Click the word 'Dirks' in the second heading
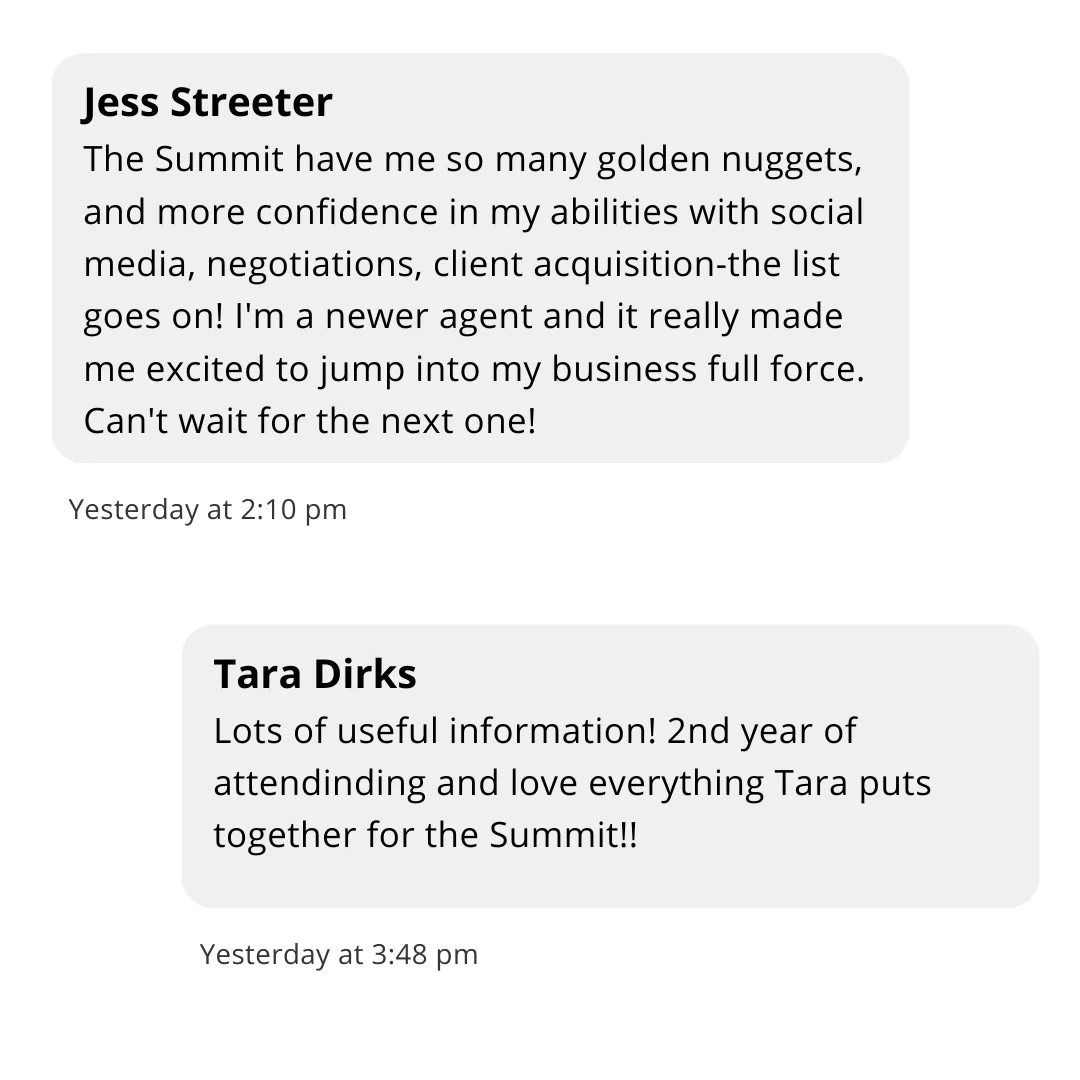 point(365,674)
